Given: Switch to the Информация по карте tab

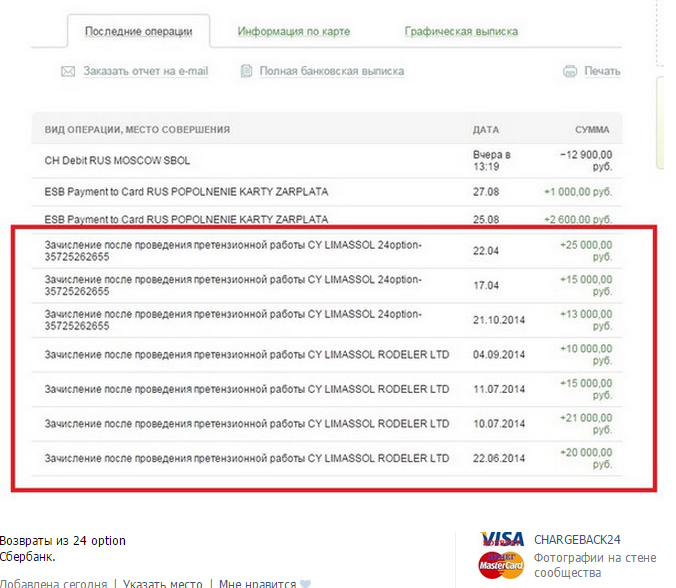Looking at the screenshot, I should 294,31.
